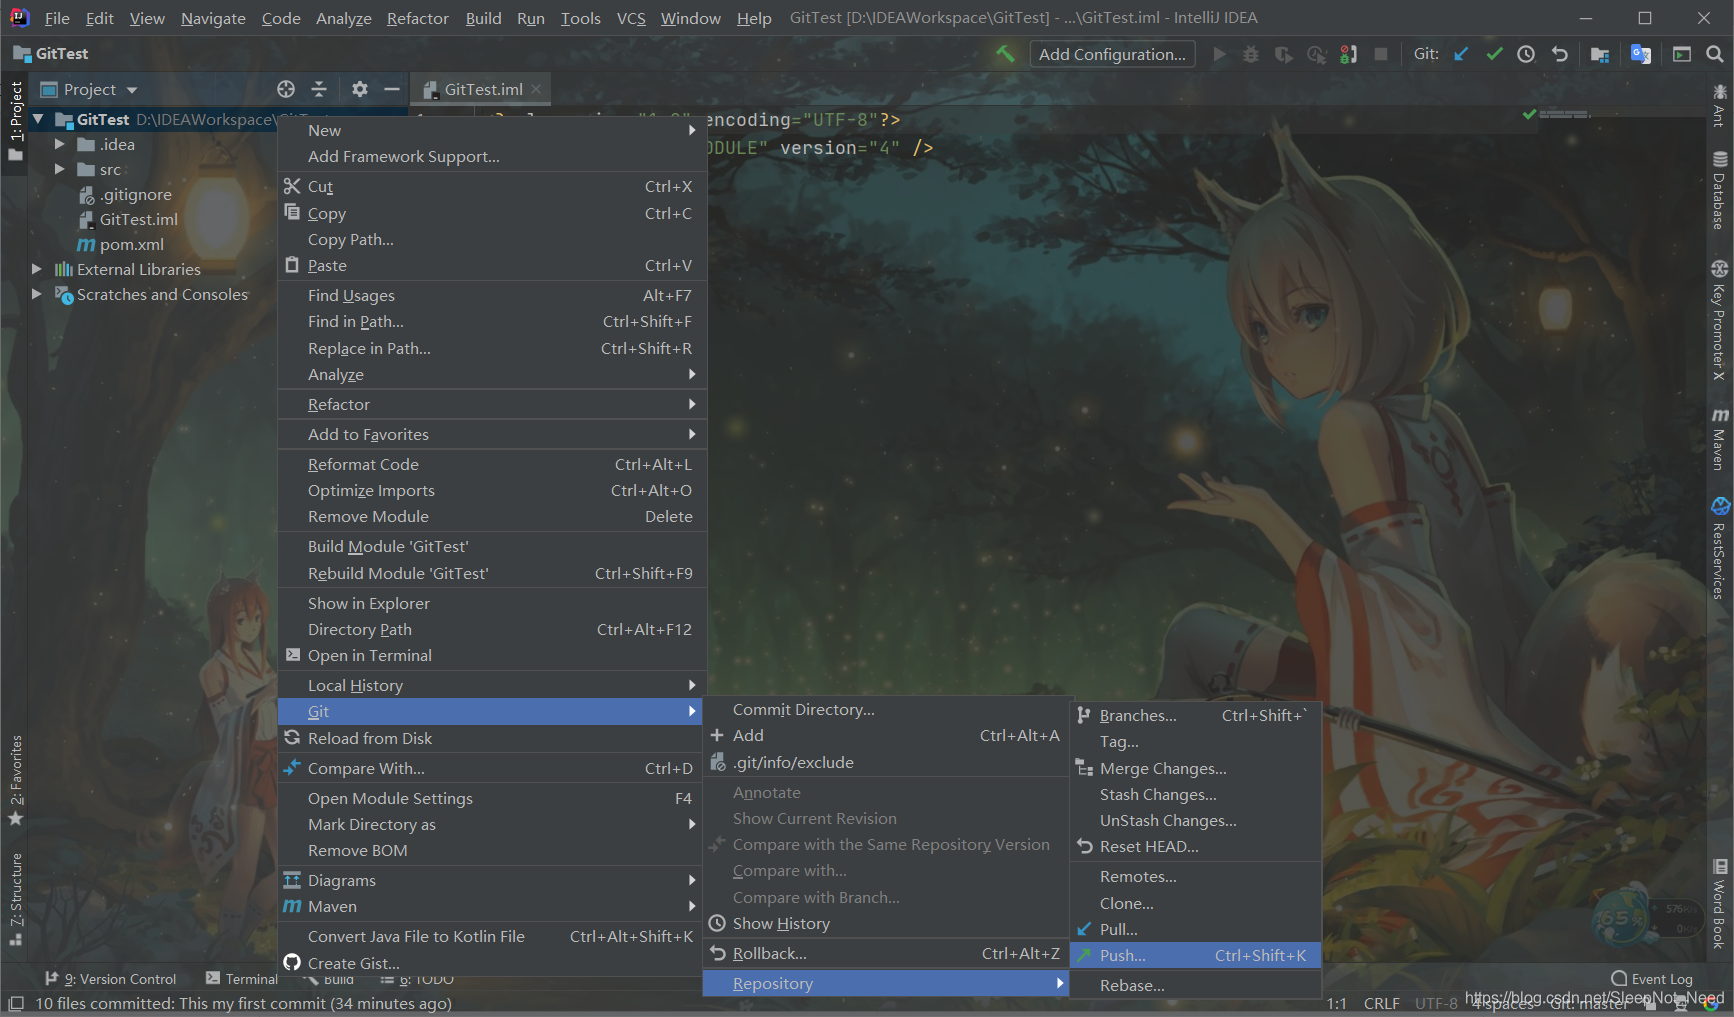This screenshot has height=1017, width=1734.
Task: Select Push... in Repository submenu
Action: tap(1196, 955)
